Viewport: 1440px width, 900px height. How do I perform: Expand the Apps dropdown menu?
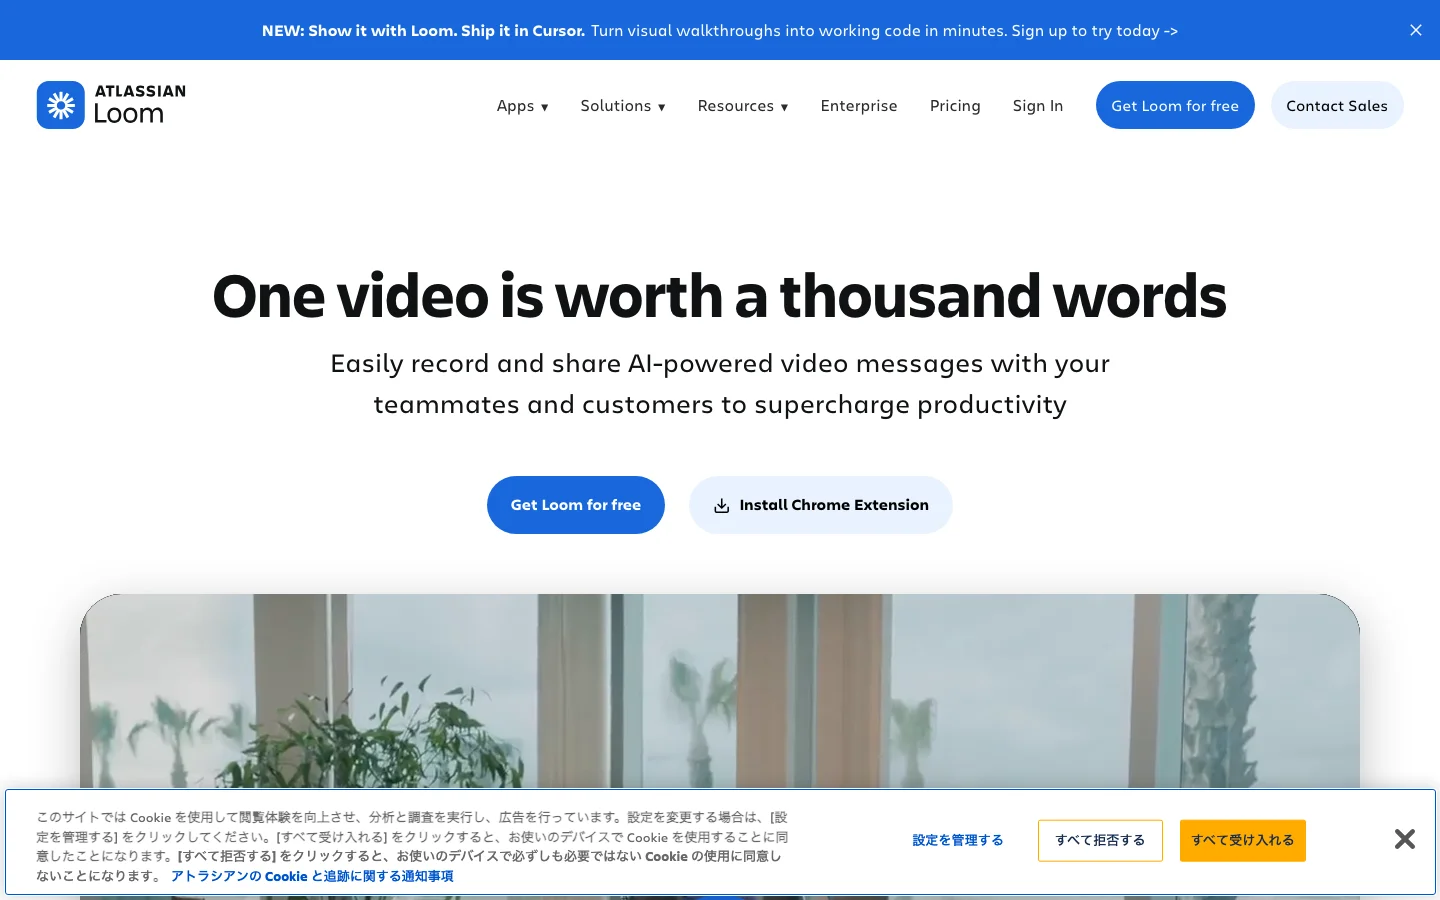coord(523,106)
